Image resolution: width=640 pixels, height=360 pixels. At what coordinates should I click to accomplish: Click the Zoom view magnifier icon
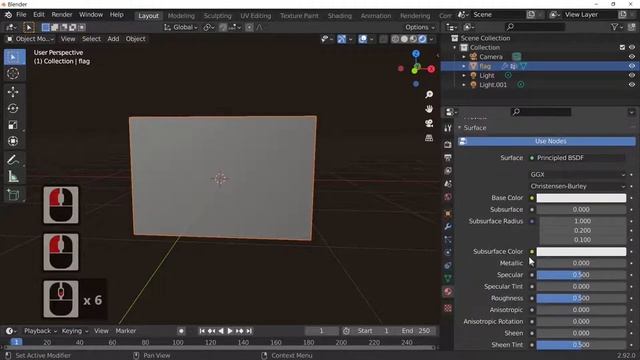point(429,95)
